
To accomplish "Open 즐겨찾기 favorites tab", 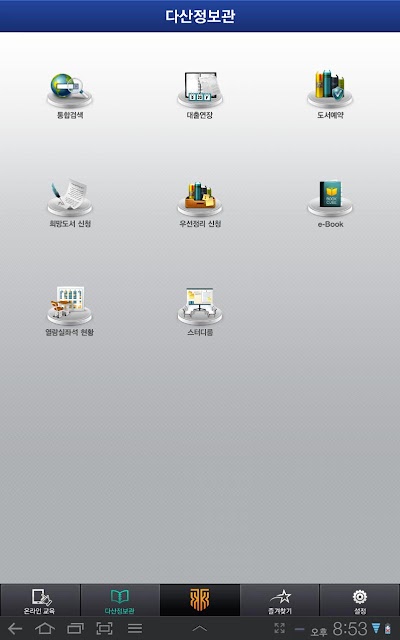I will 280,600.
